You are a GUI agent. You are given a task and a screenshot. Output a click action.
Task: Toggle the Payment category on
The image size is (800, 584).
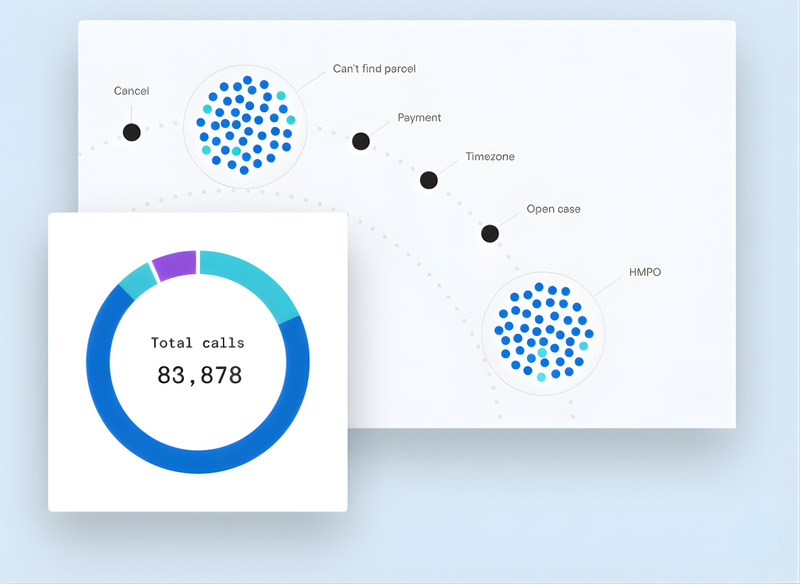tap(417, 117)
